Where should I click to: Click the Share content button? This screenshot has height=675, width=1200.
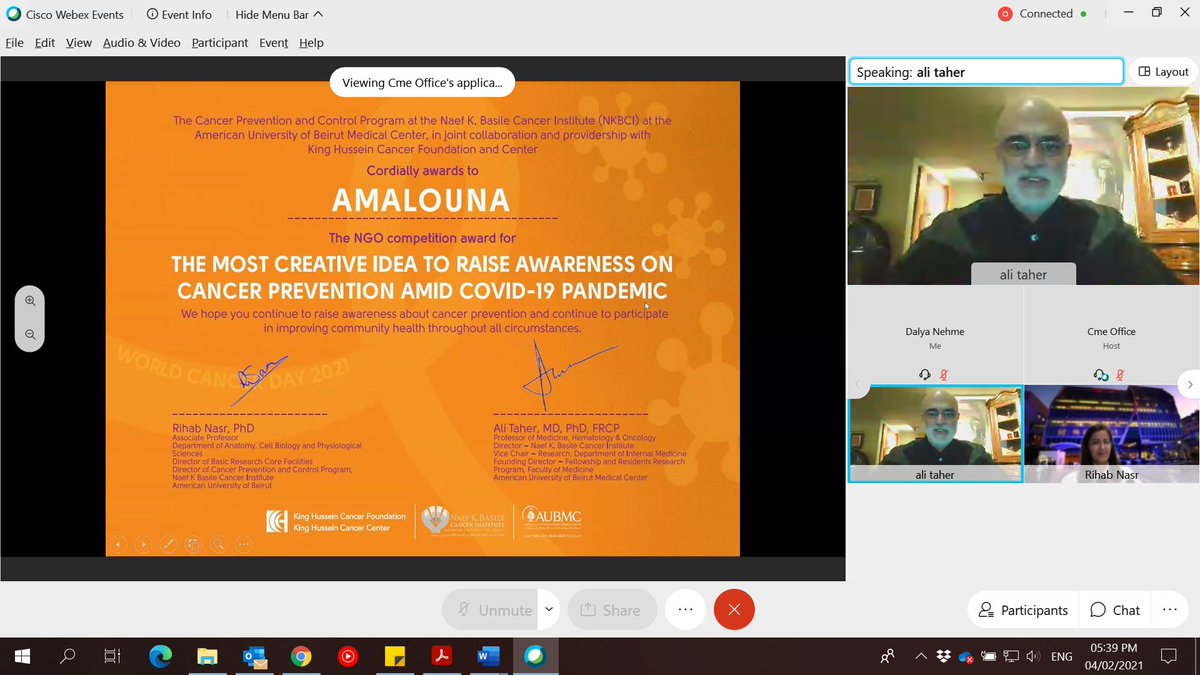point(612,609)
